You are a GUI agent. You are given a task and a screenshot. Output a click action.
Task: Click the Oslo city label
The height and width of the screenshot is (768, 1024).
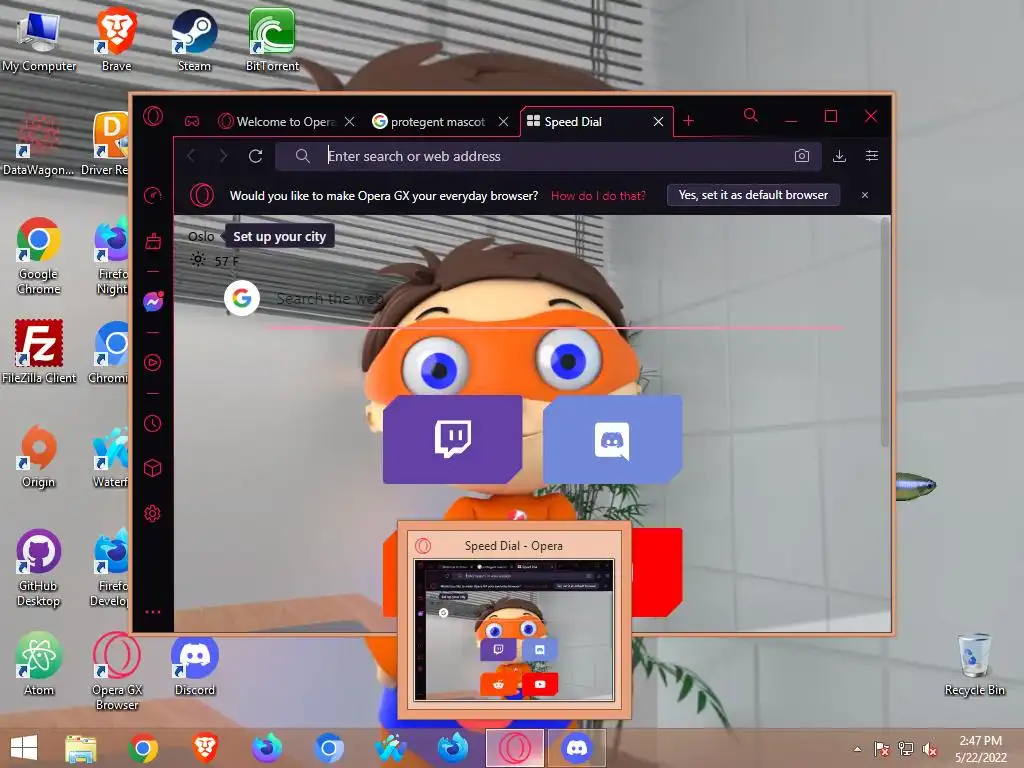coord(201,236)
